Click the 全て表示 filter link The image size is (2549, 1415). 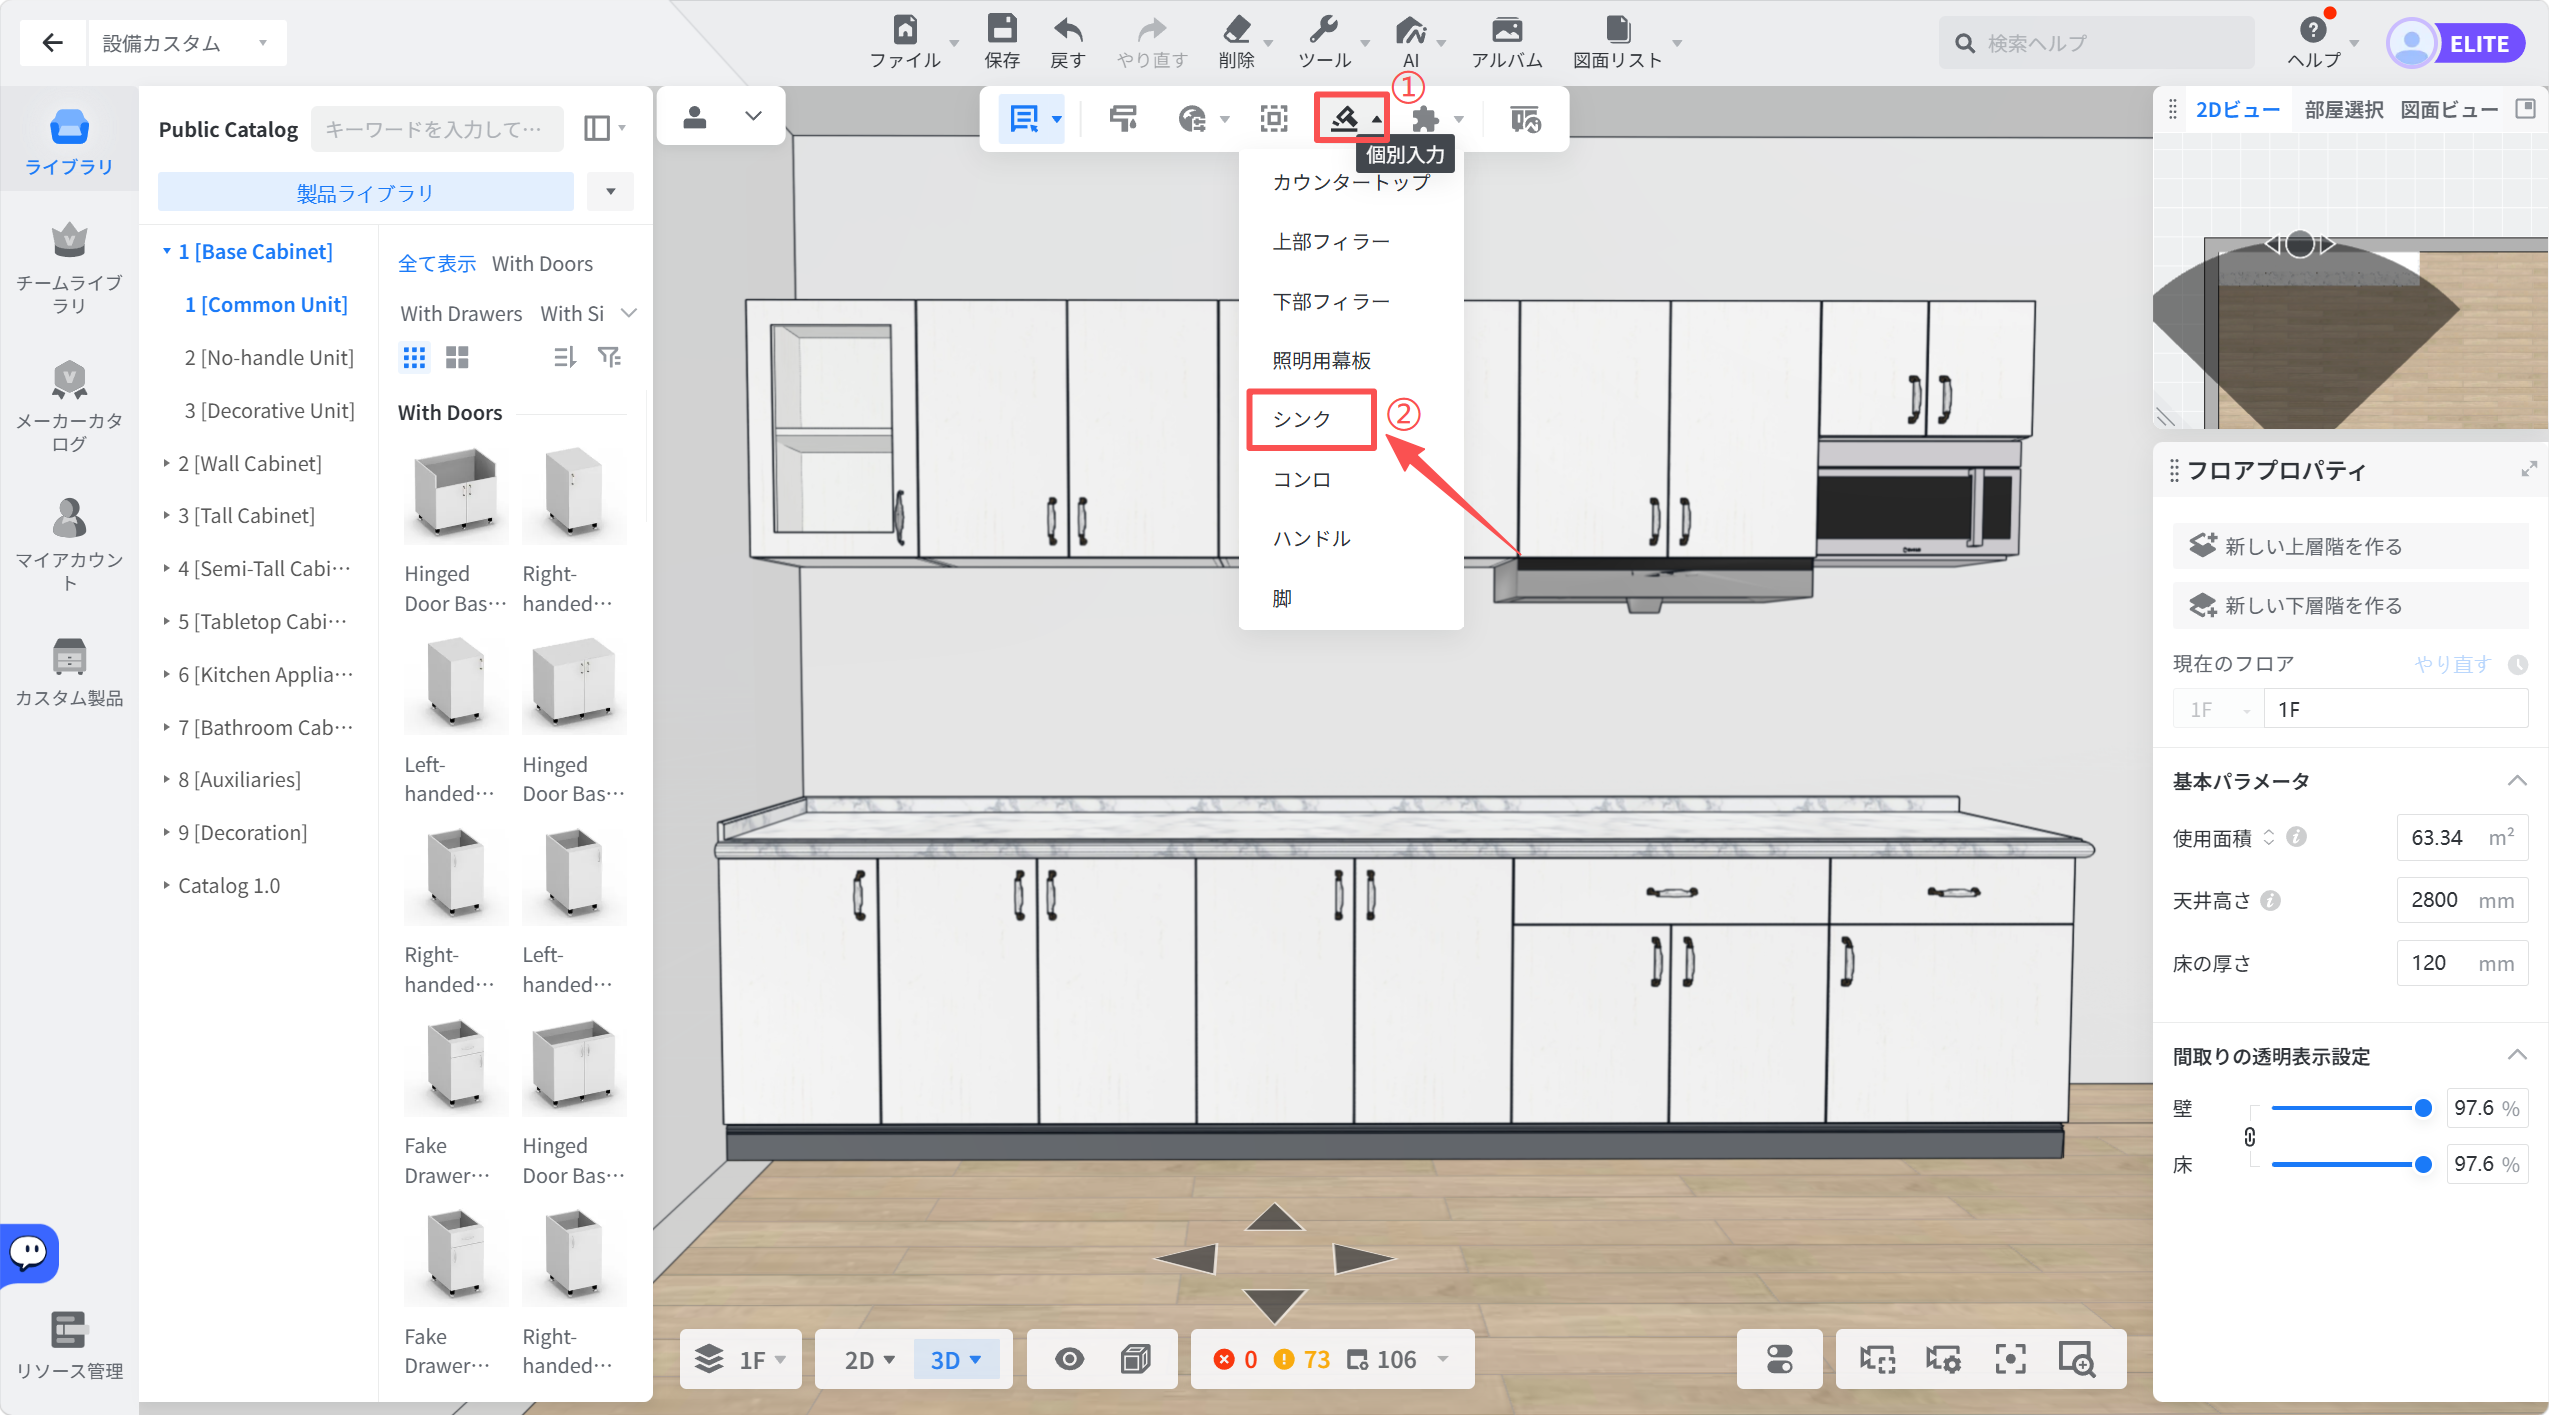(x=437, y=264)
